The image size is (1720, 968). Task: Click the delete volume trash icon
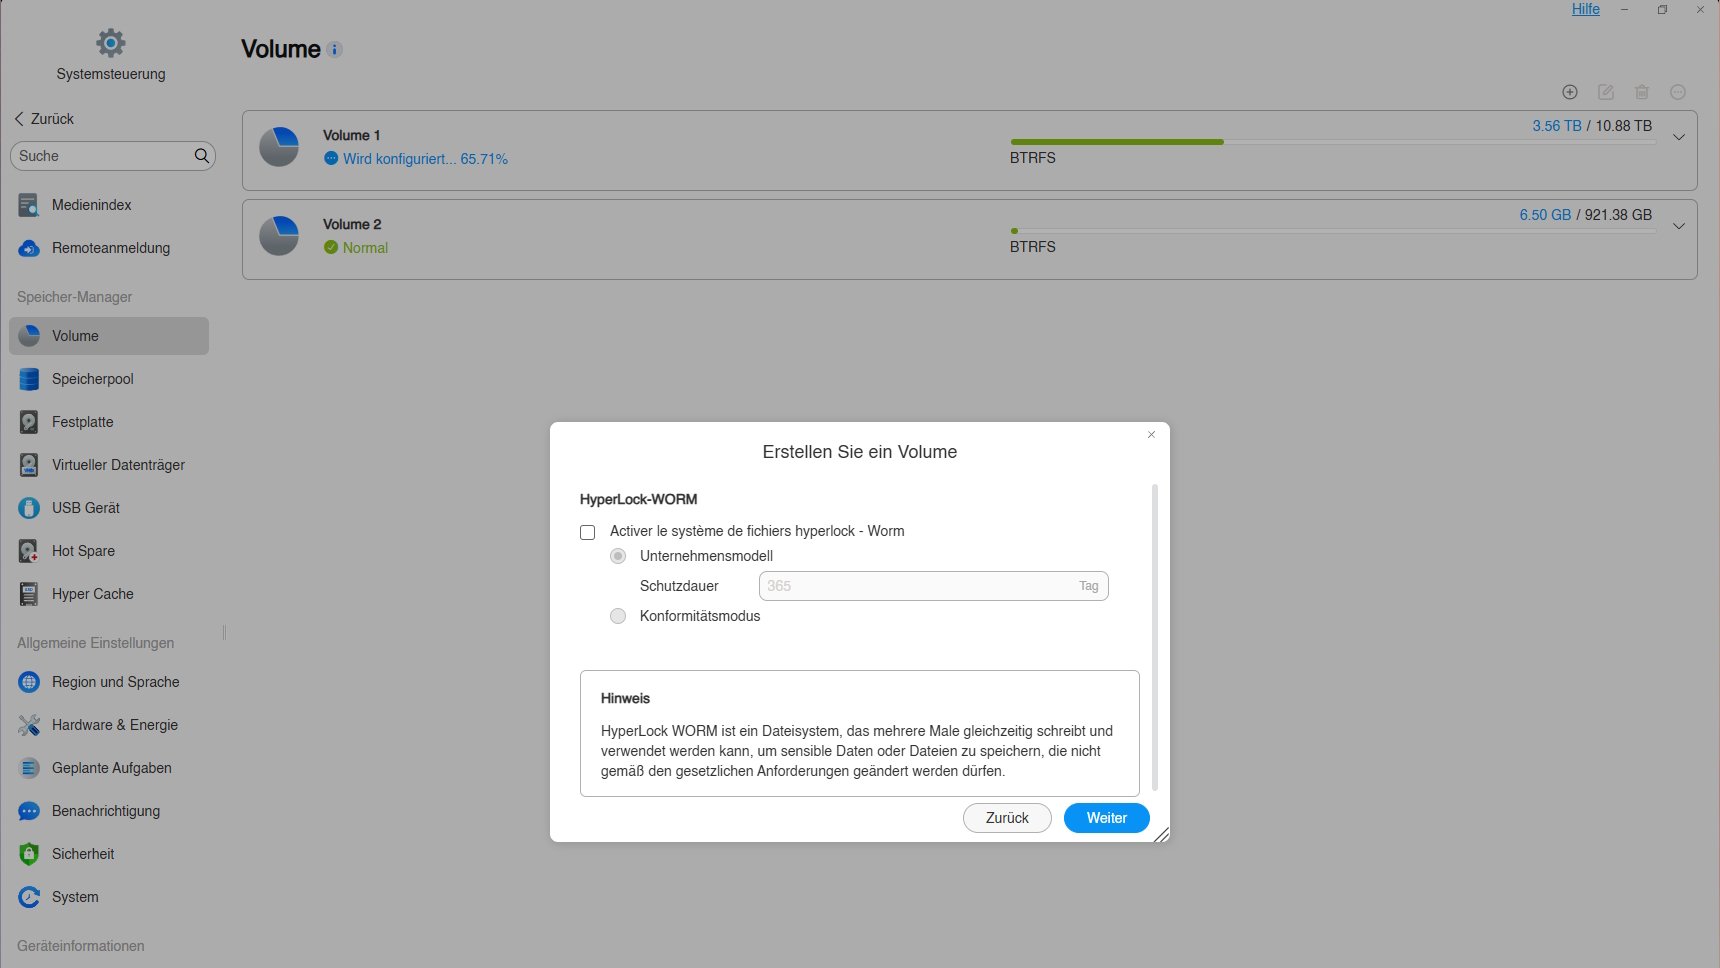tap(1642, 92)
